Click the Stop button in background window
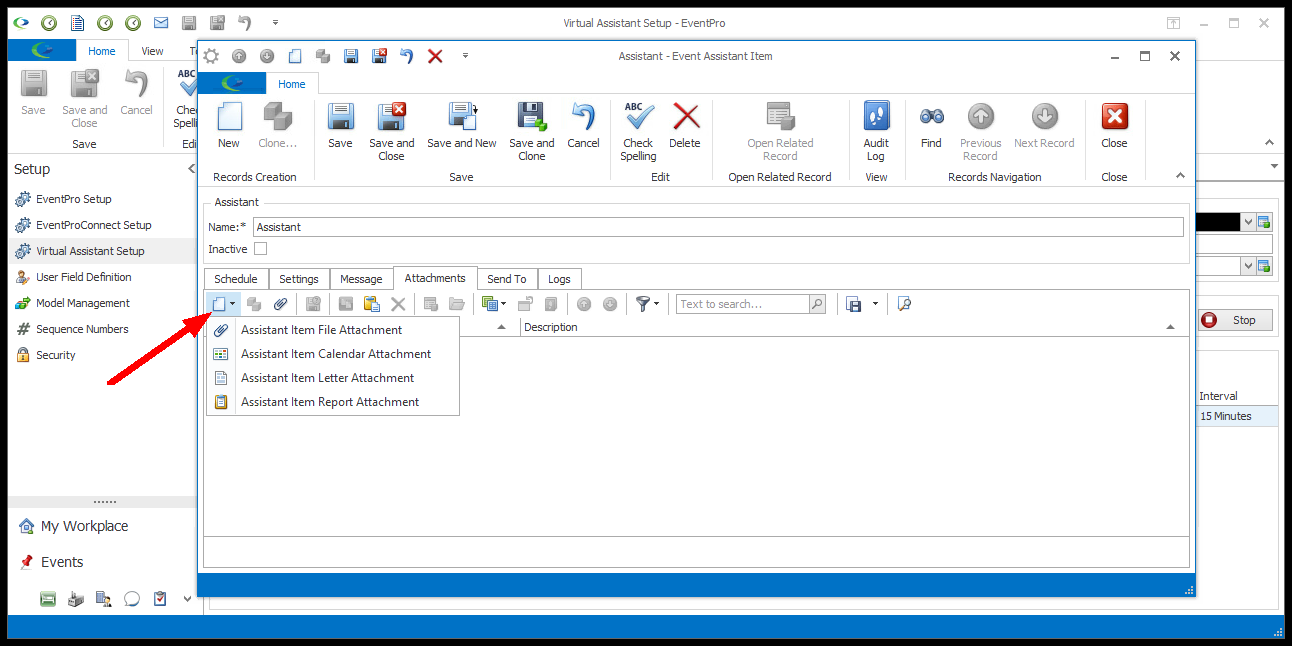The width and height of the screenshot is (1292, 646). pos(1235,320)
